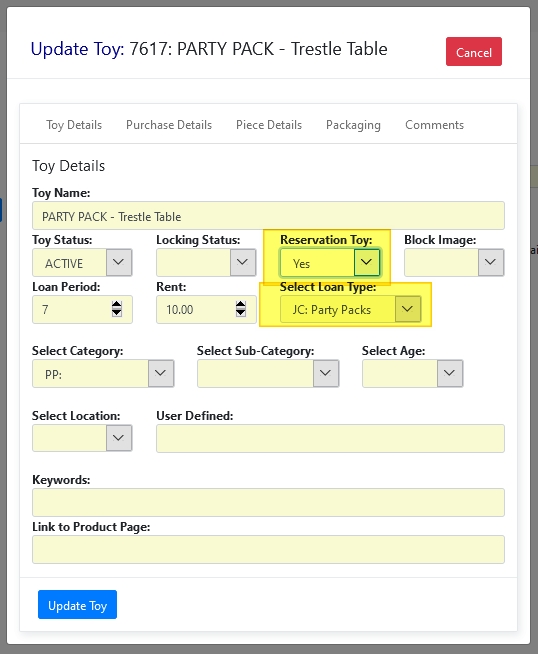
Task: Focus the Toy Name input field
Action: click(x=268, y=216)
